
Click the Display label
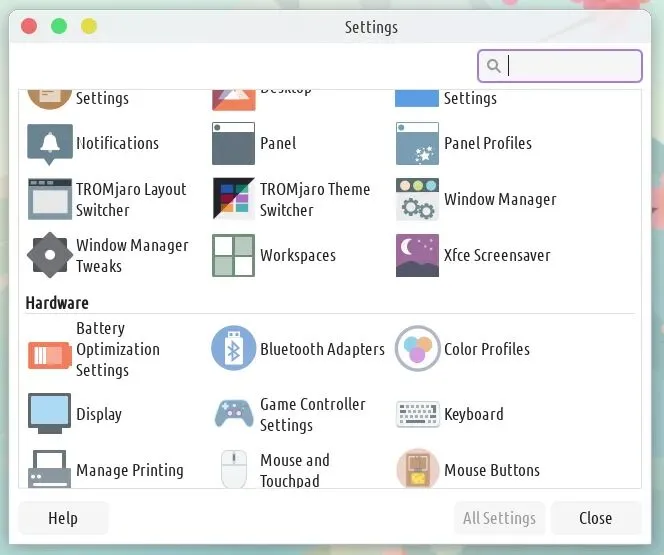tap(99, 414)
